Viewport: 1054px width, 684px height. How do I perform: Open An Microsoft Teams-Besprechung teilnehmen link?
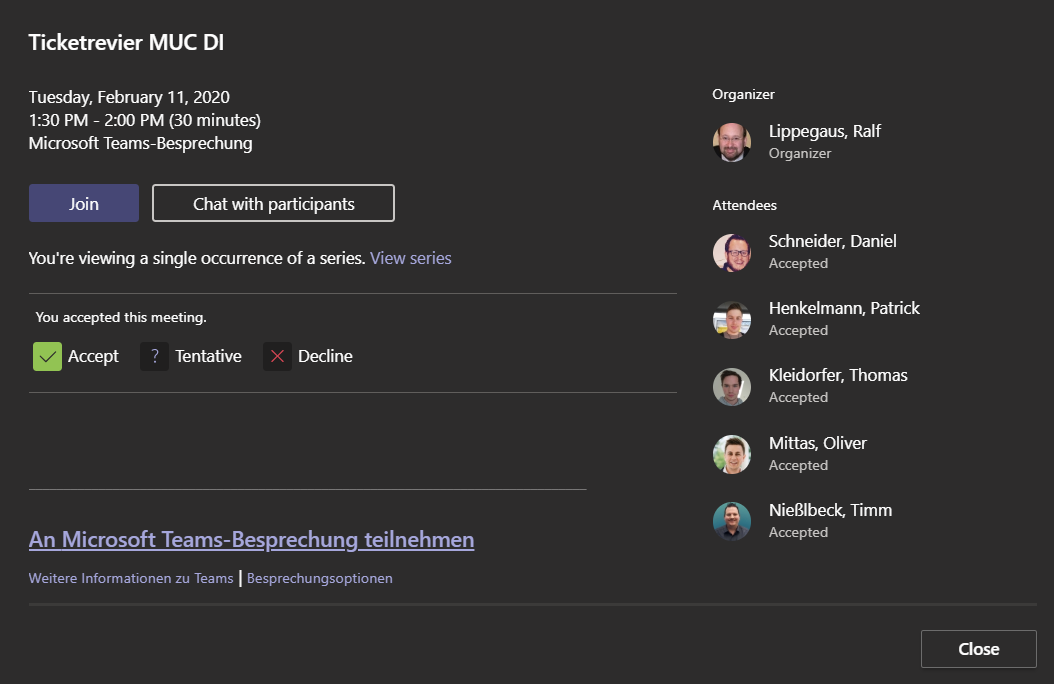(251, 540)
